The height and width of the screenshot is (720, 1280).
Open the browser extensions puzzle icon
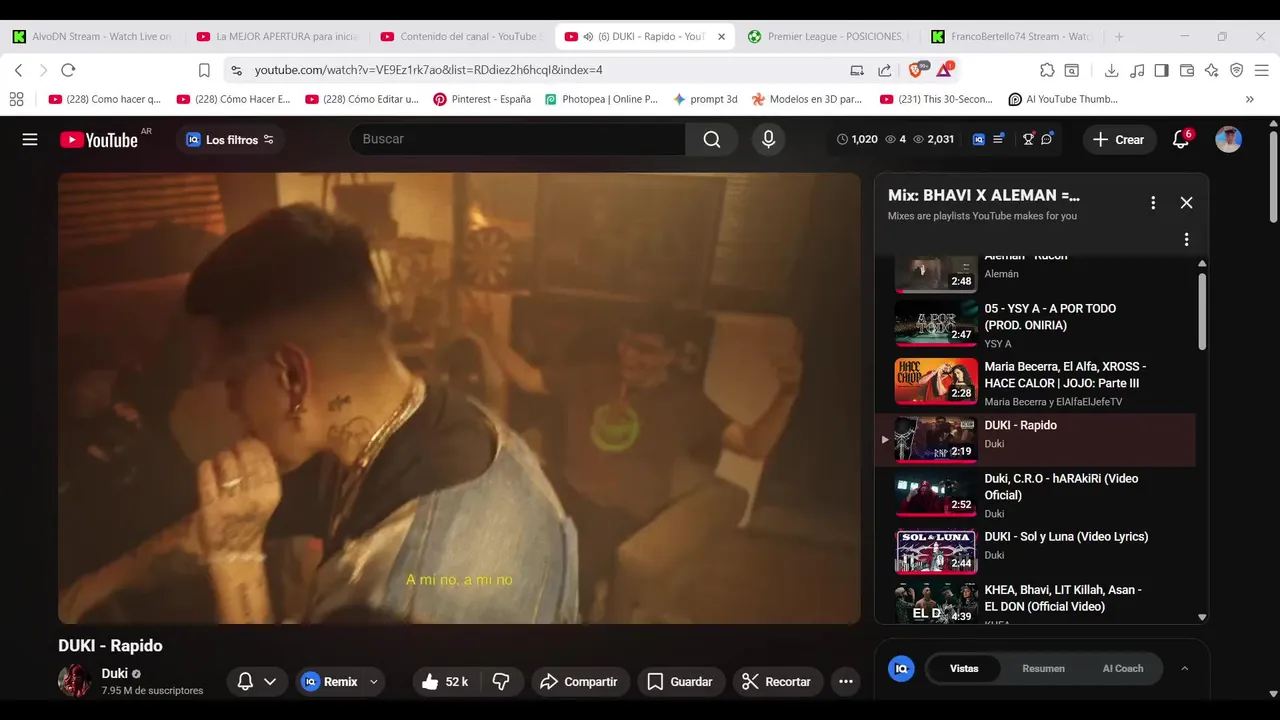click(x=1047, y=70)
